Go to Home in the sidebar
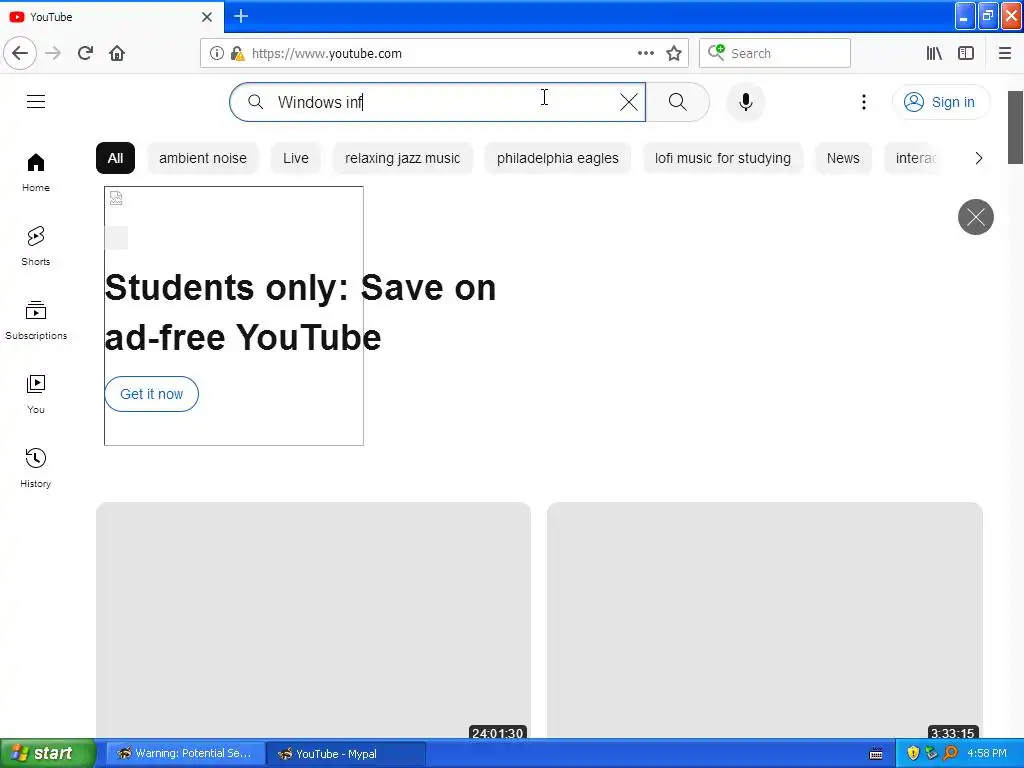 tap(36, 172)
